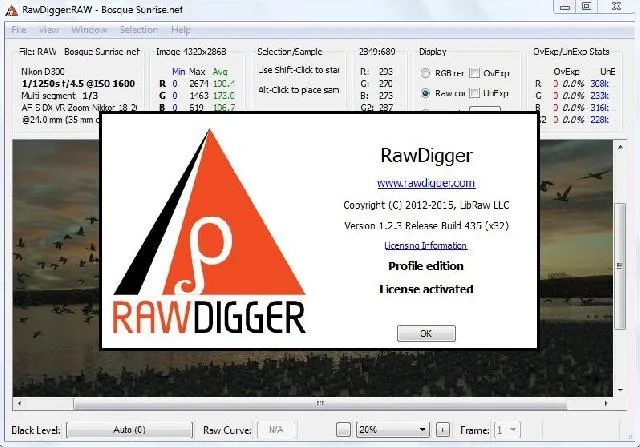This screenshot has height=447, width=640.
Task: Click the 'License activated' text
Action: click(426, 289)
